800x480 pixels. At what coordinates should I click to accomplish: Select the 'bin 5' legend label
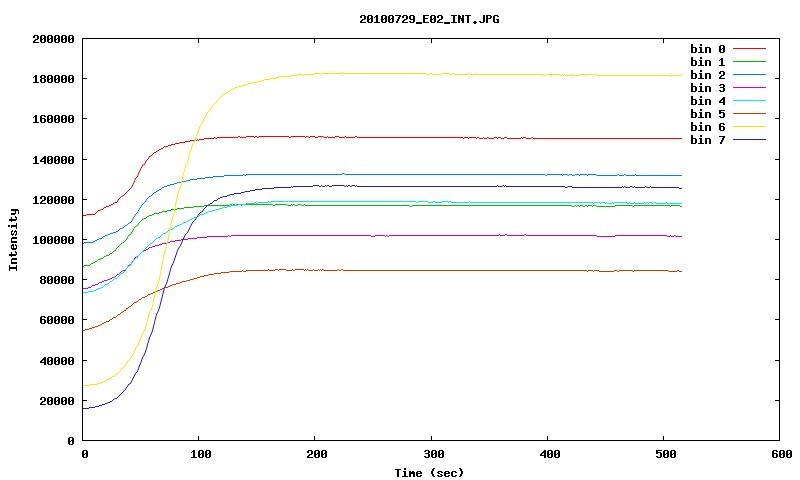coord(708,114)
